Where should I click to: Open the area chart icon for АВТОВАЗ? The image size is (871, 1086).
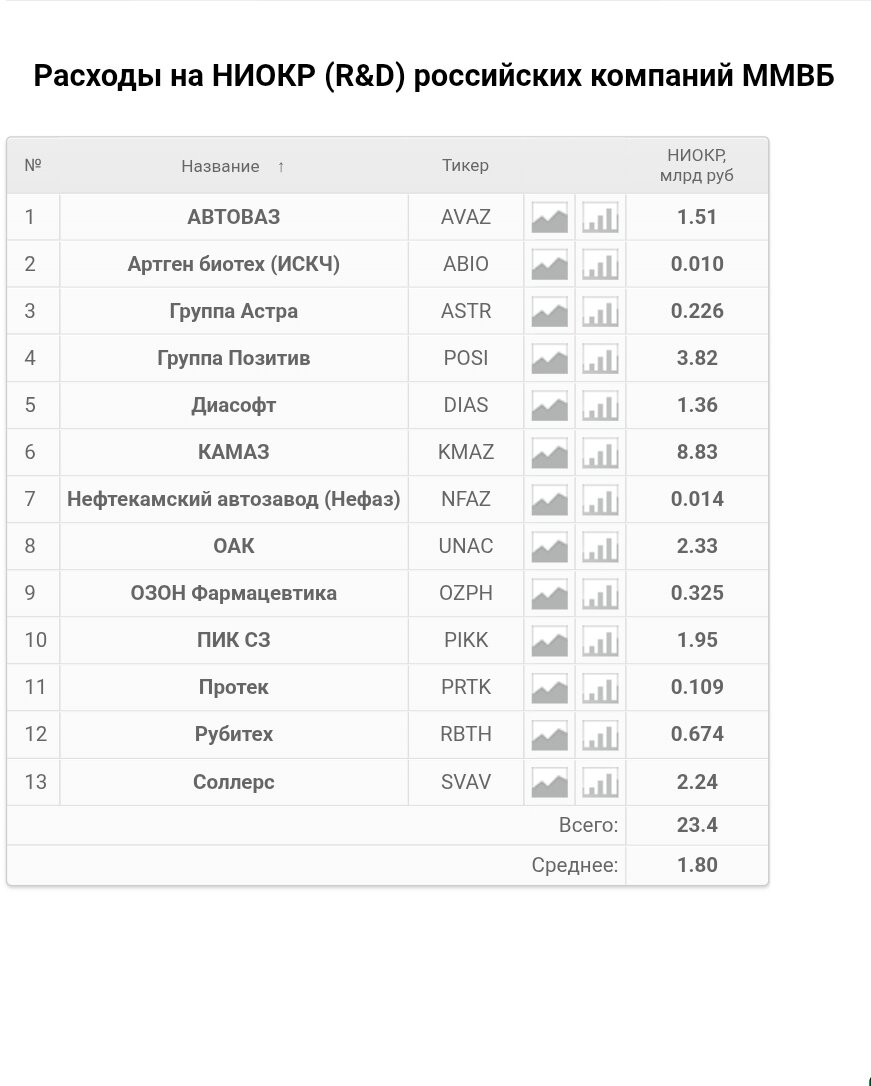tap(549, 217)
